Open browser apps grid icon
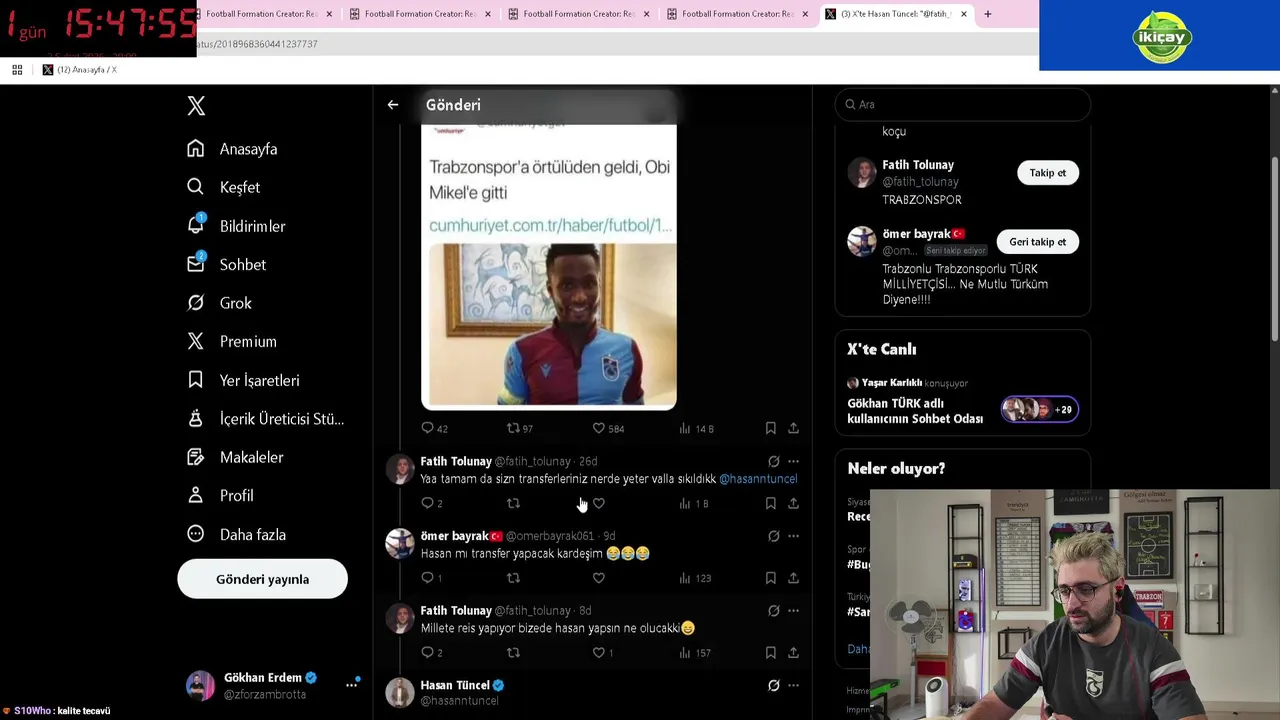Screen dimensions: 1280x720 (x=17, y=70)
